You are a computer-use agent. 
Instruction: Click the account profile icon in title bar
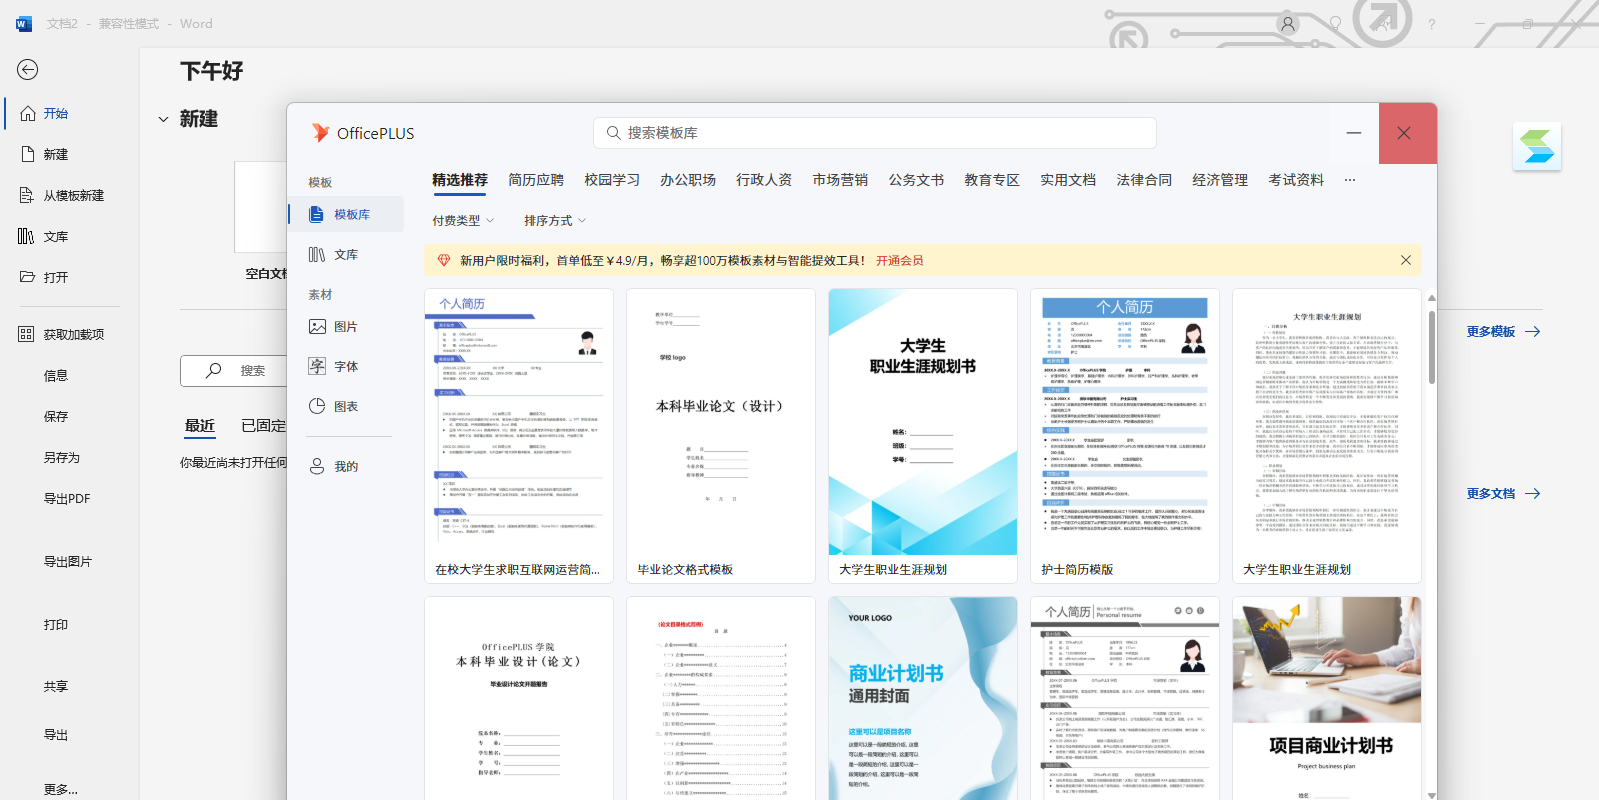pyautogui.click(x=1288, y=24)
